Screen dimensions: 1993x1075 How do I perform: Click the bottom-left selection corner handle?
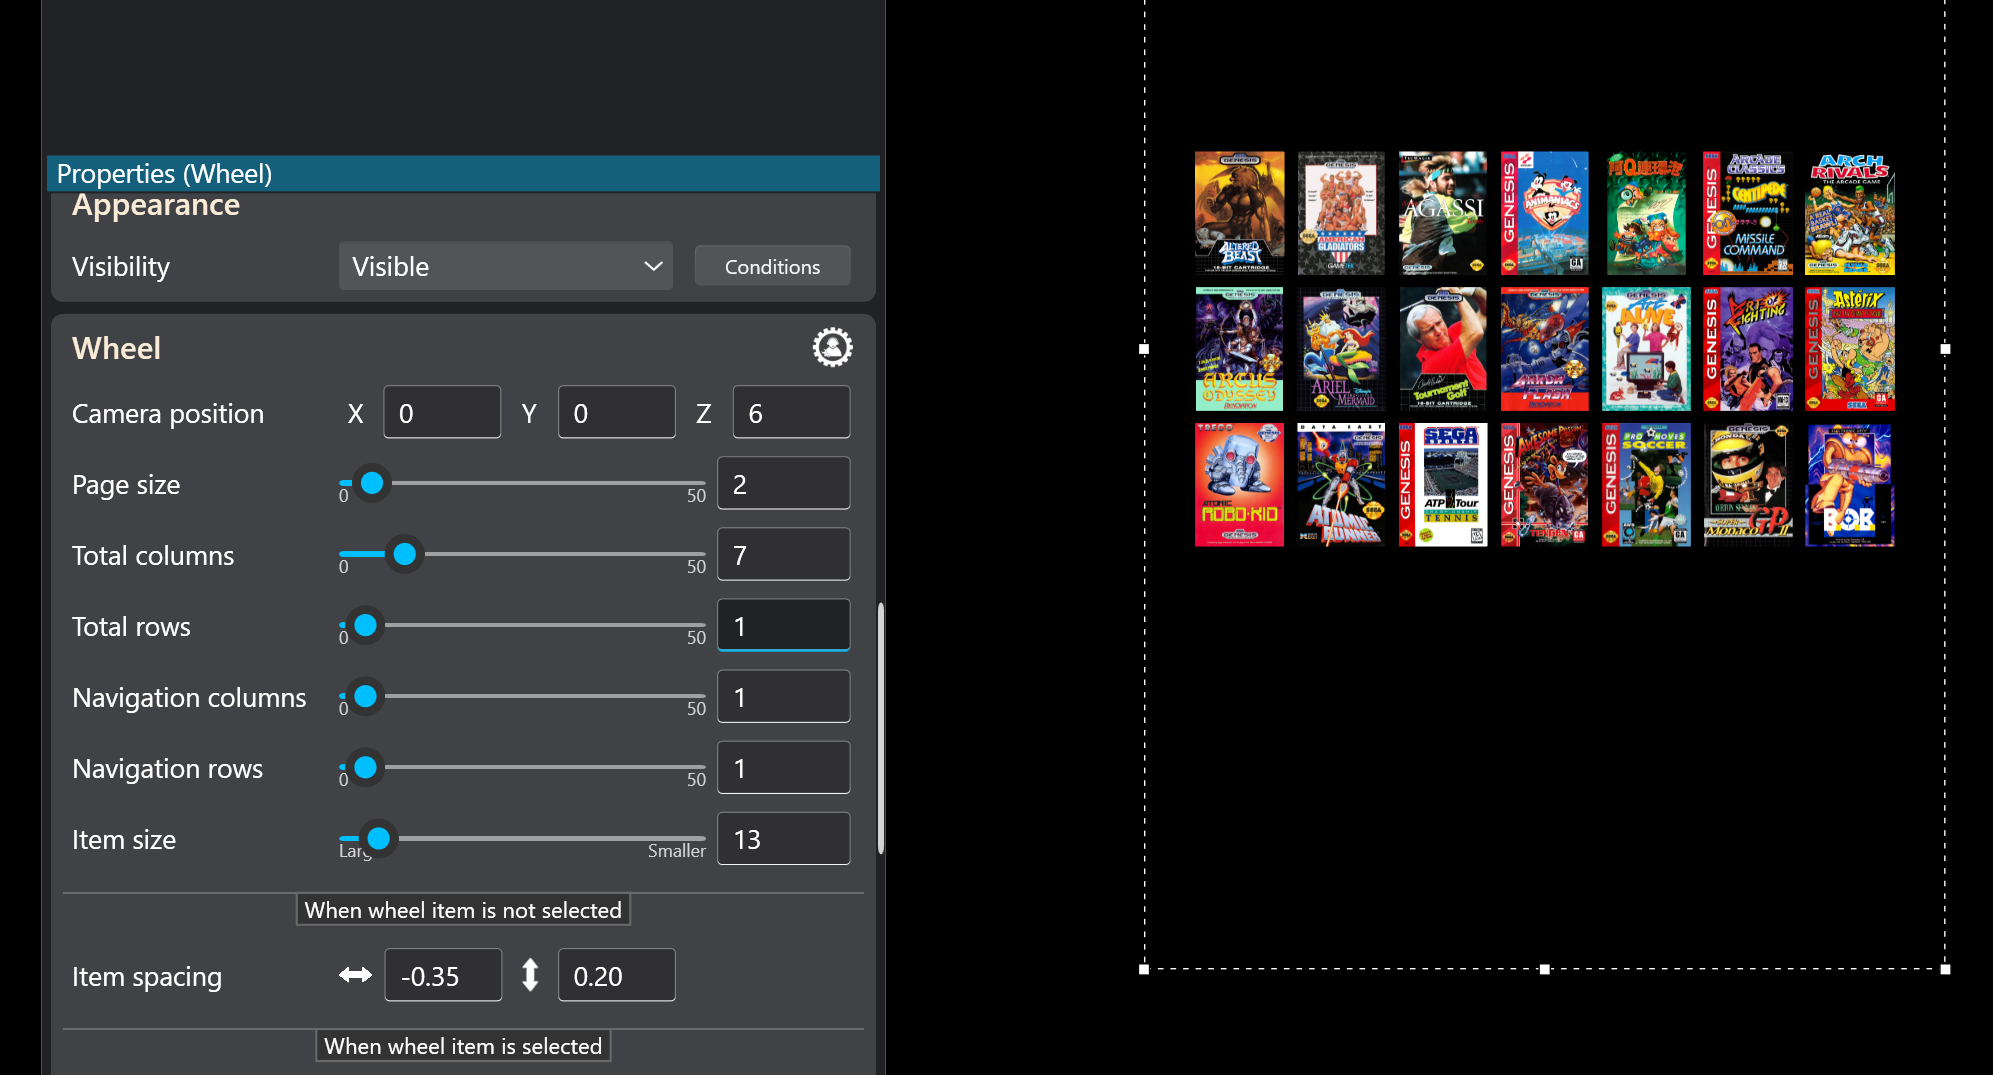pos(1144,969)
